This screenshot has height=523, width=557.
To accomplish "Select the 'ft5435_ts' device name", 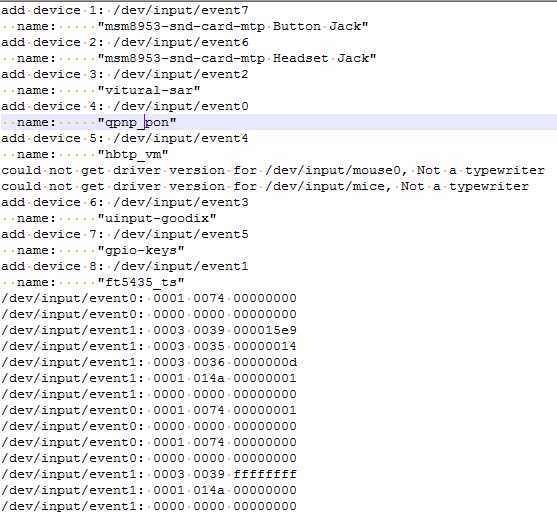I will tap(141, 282).
